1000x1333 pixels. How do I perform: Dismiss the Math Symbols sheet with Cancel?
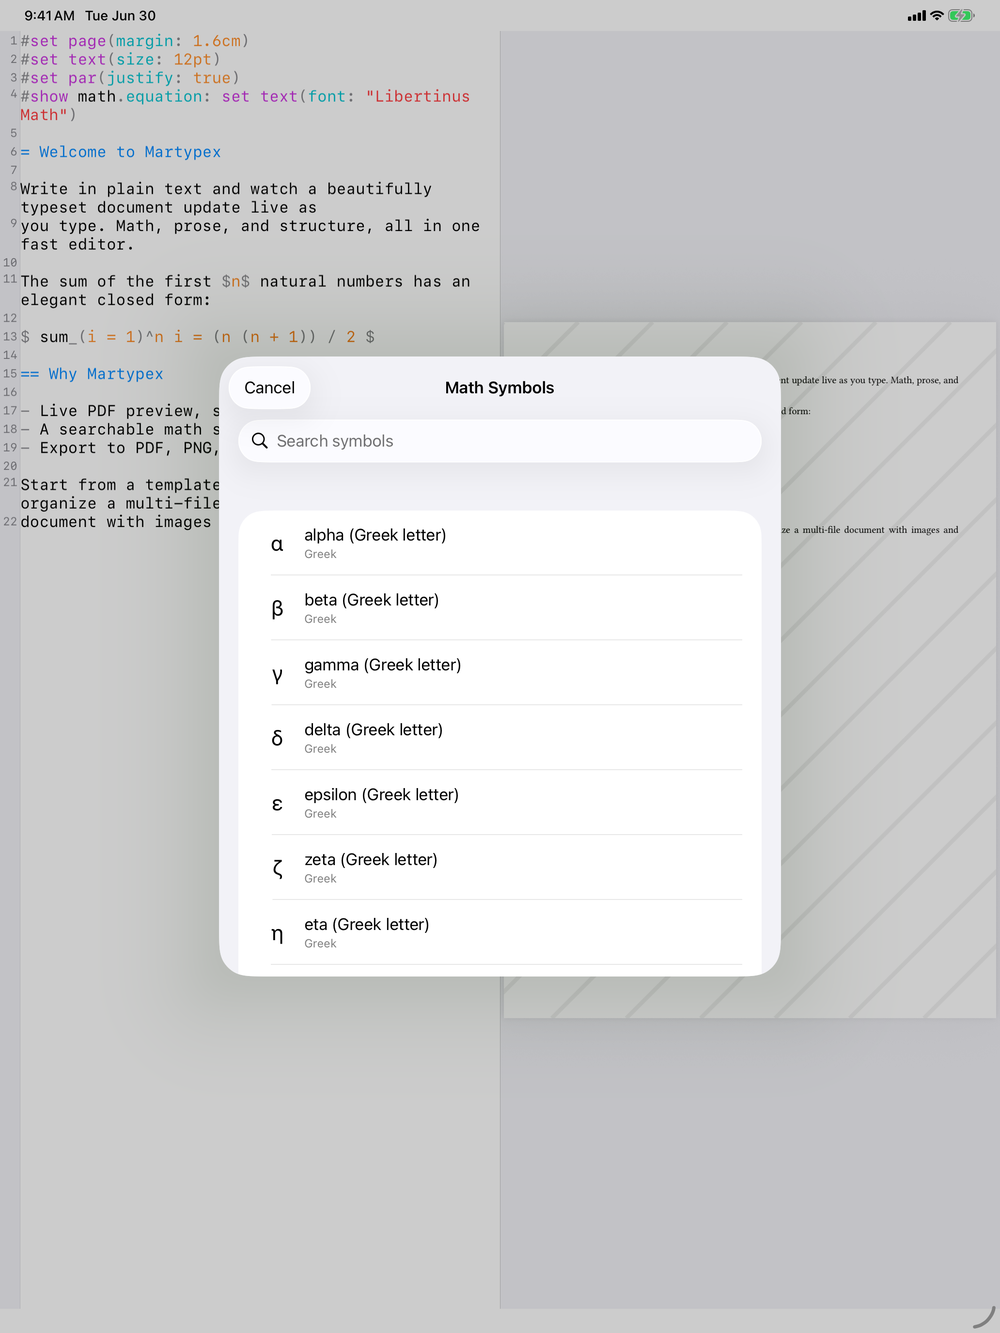click(269, 388)
